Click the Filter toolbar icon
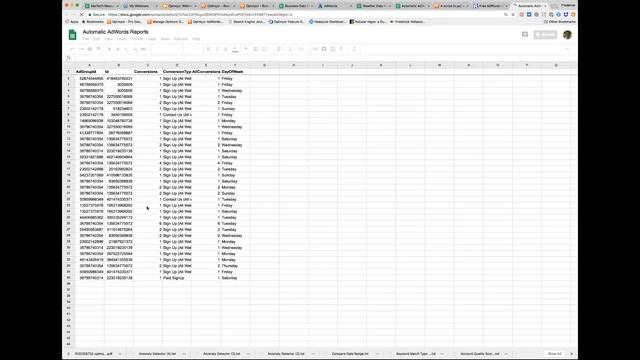The height and width of the screenshot is (360, 640). [x=342, y=49]
